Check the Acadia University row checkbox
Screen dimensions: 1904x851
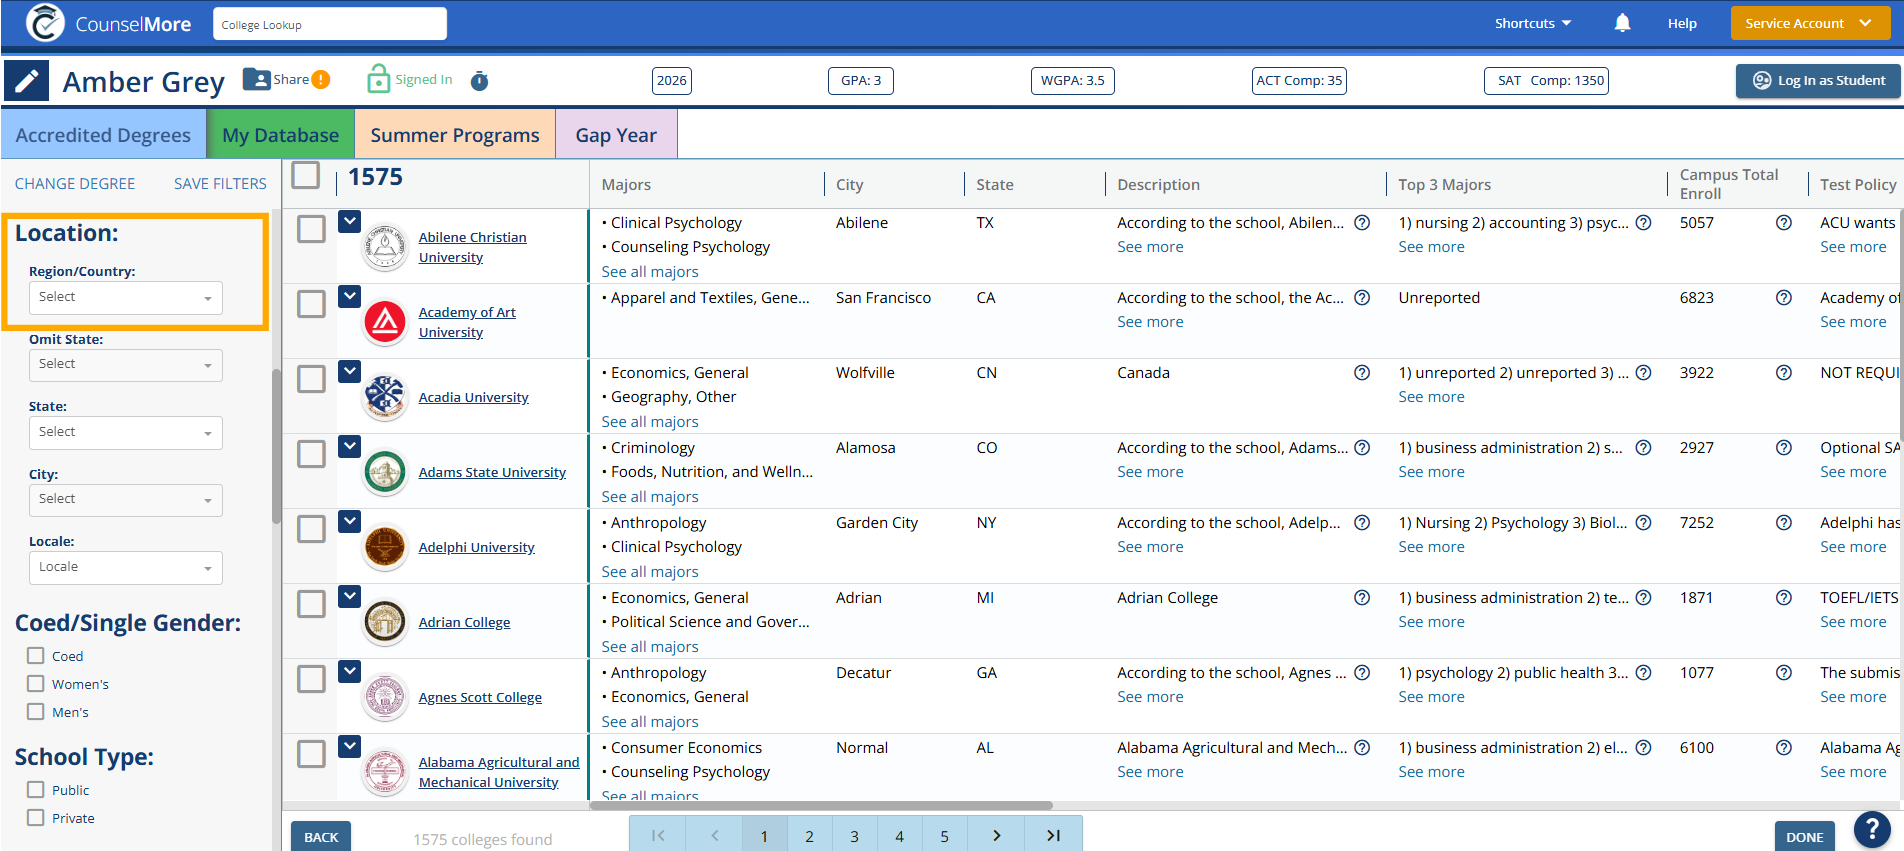click(x=312, y=379)
